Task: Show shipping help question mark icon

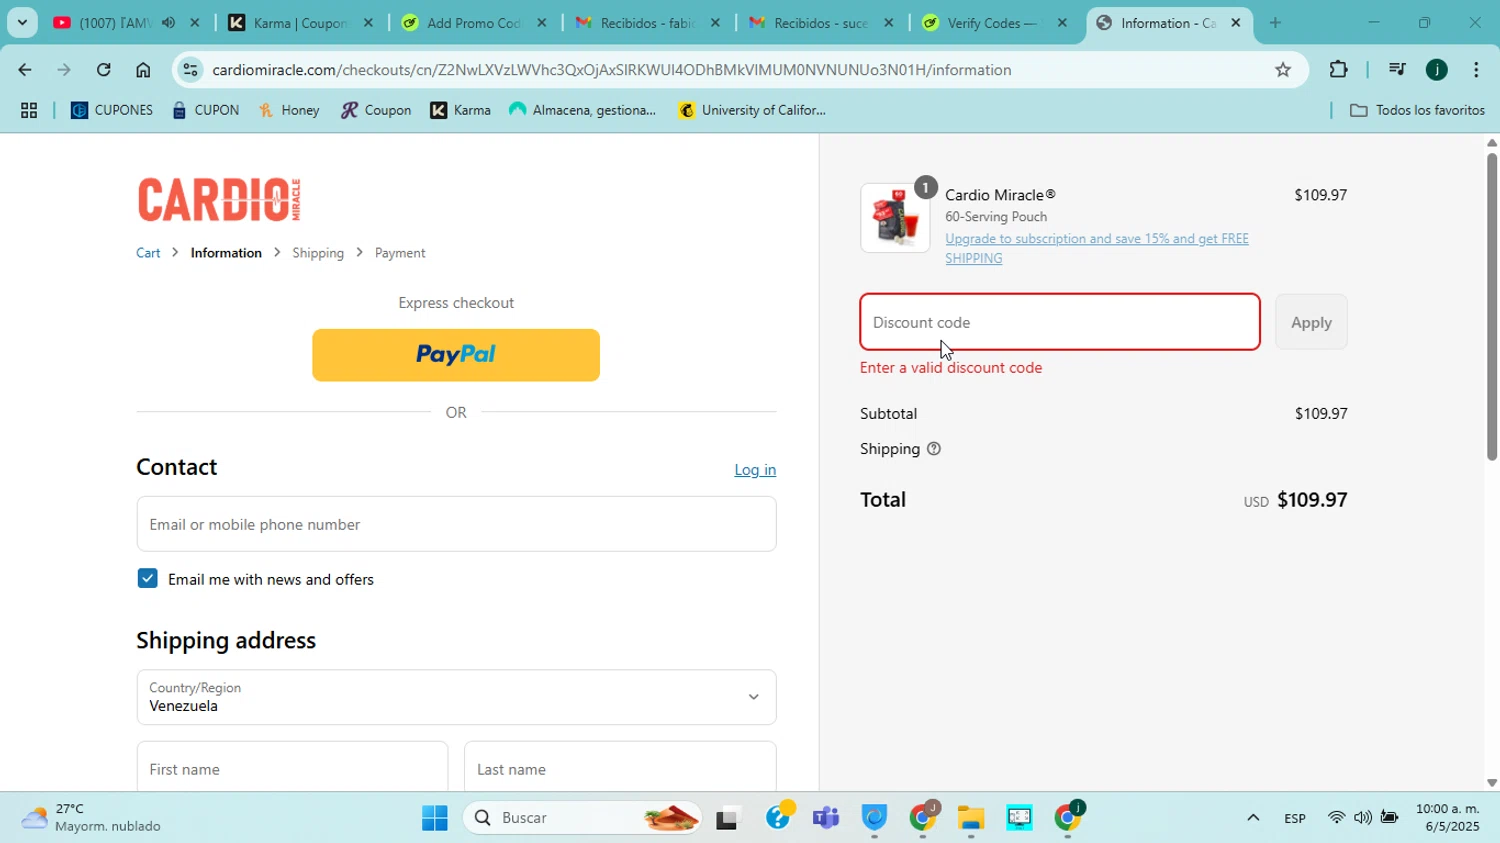Action: [934, 449]
